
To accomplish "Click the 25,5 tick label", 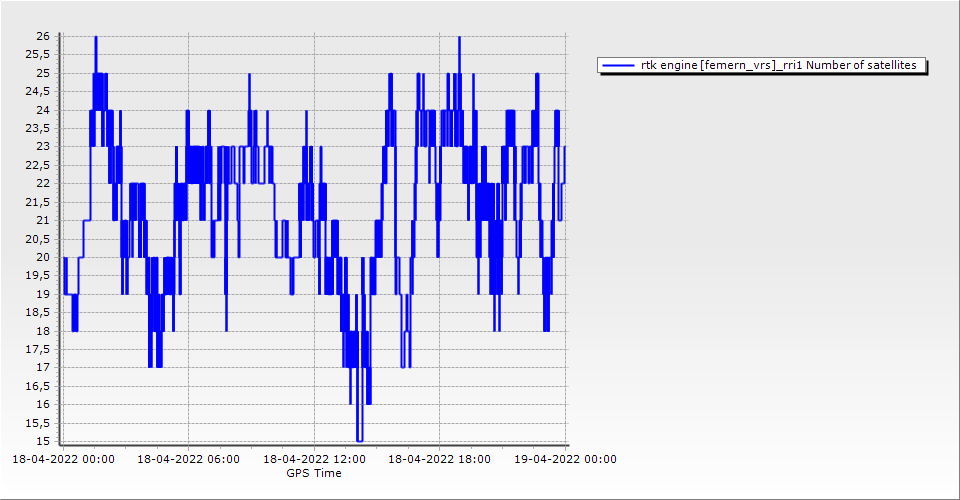I will [39, 55].
